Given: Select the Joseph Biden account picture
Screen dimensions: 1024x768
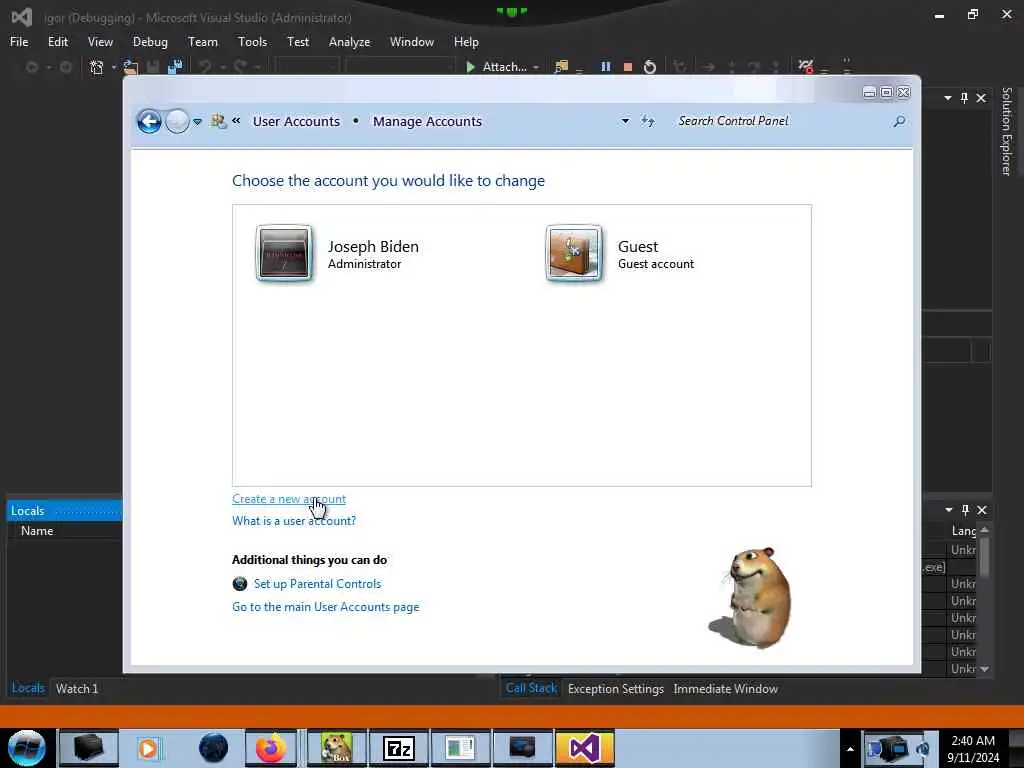Looking at the screenshot, I should tap(284, 253).
